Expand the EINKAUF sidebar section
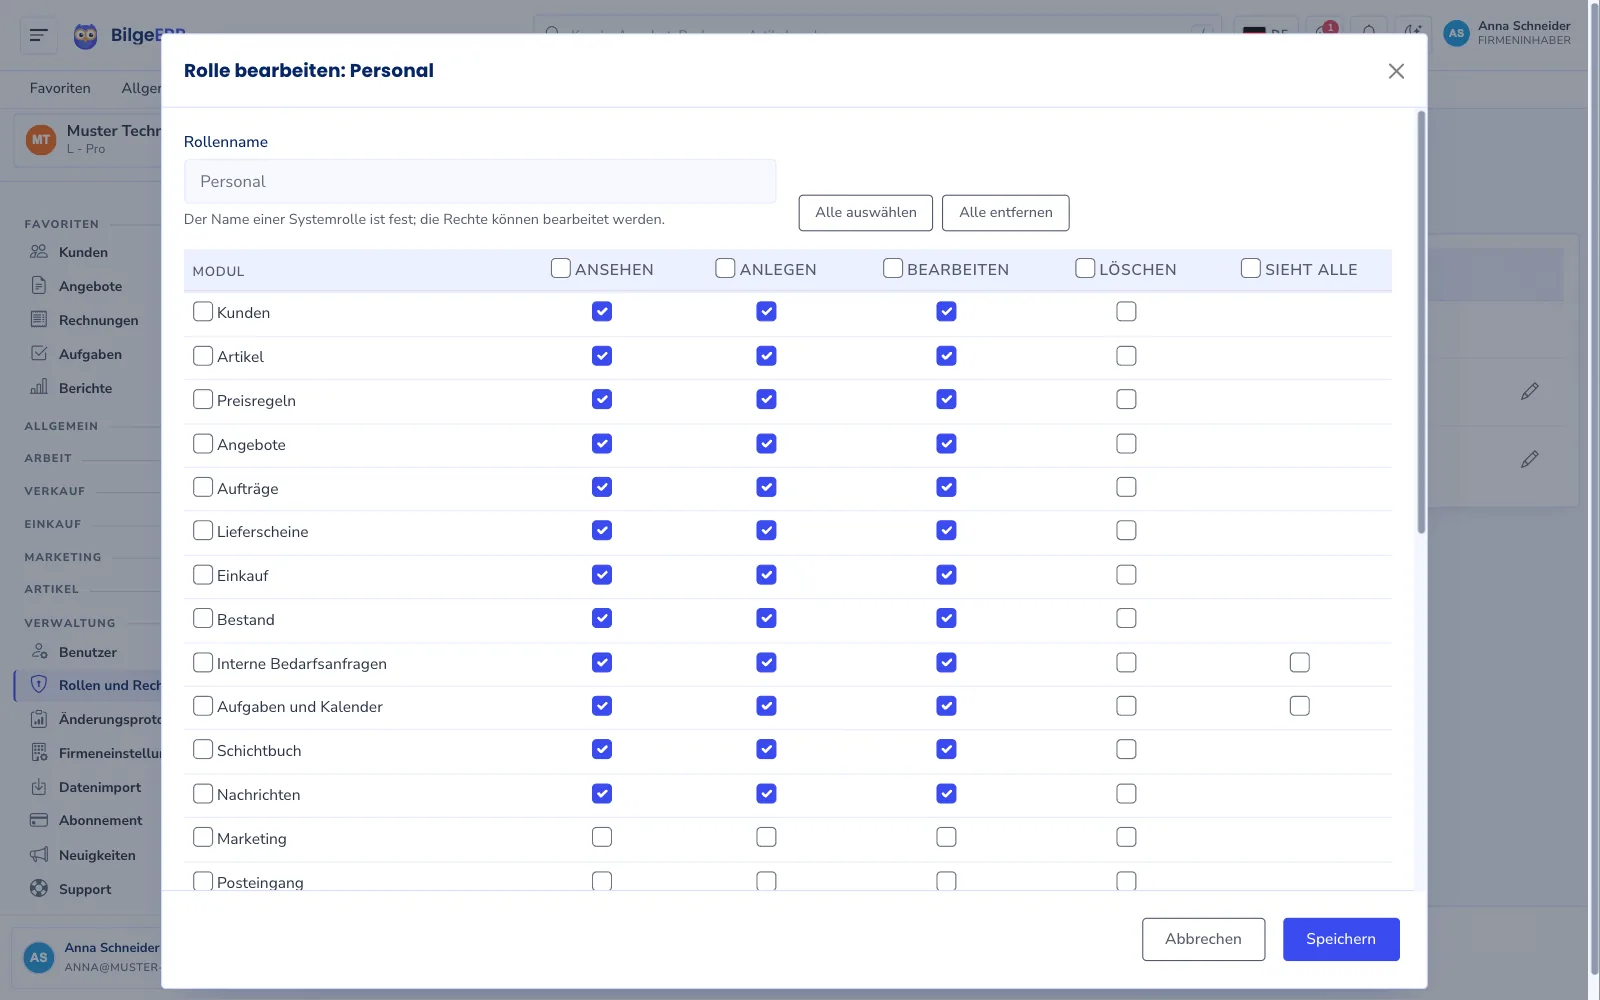Image resolution: width=1600 pixels, height=1000 pixels. [53, 524]
